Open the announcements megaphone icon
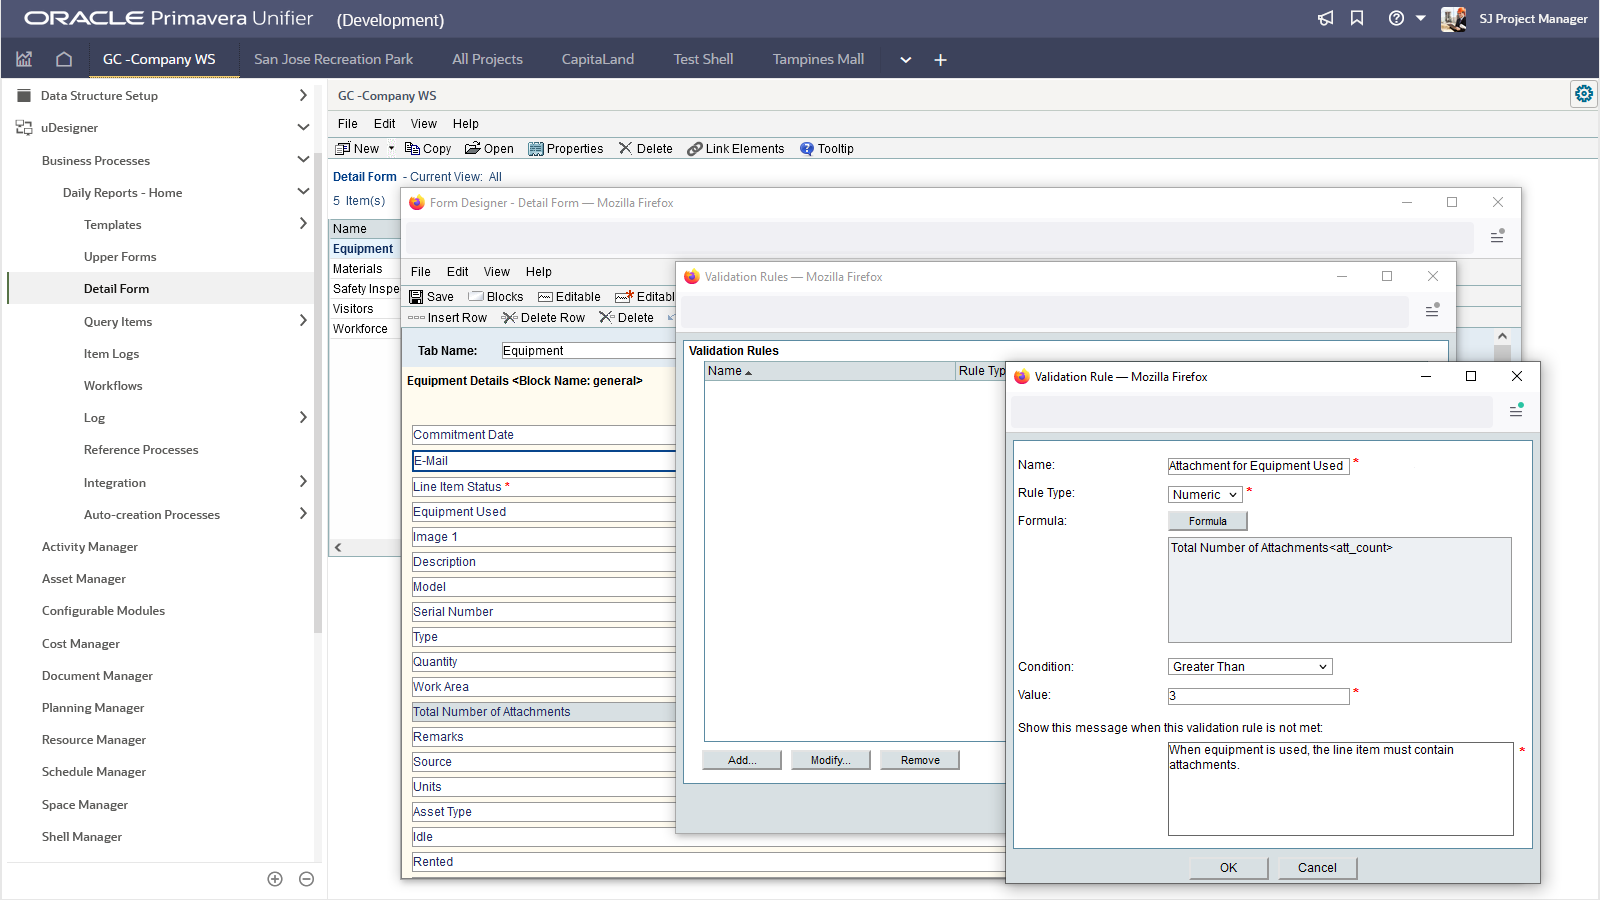Screen dimensions: 1600x900 (x=1325, y=18)
